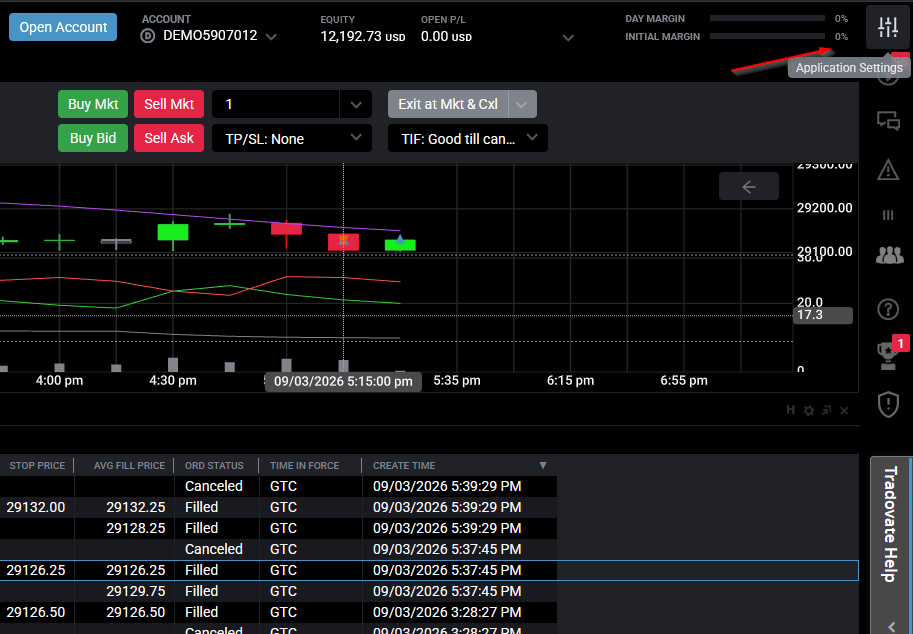Open the TP/SL: None dropdown
913x634 pixels.
tap(292, 139)
